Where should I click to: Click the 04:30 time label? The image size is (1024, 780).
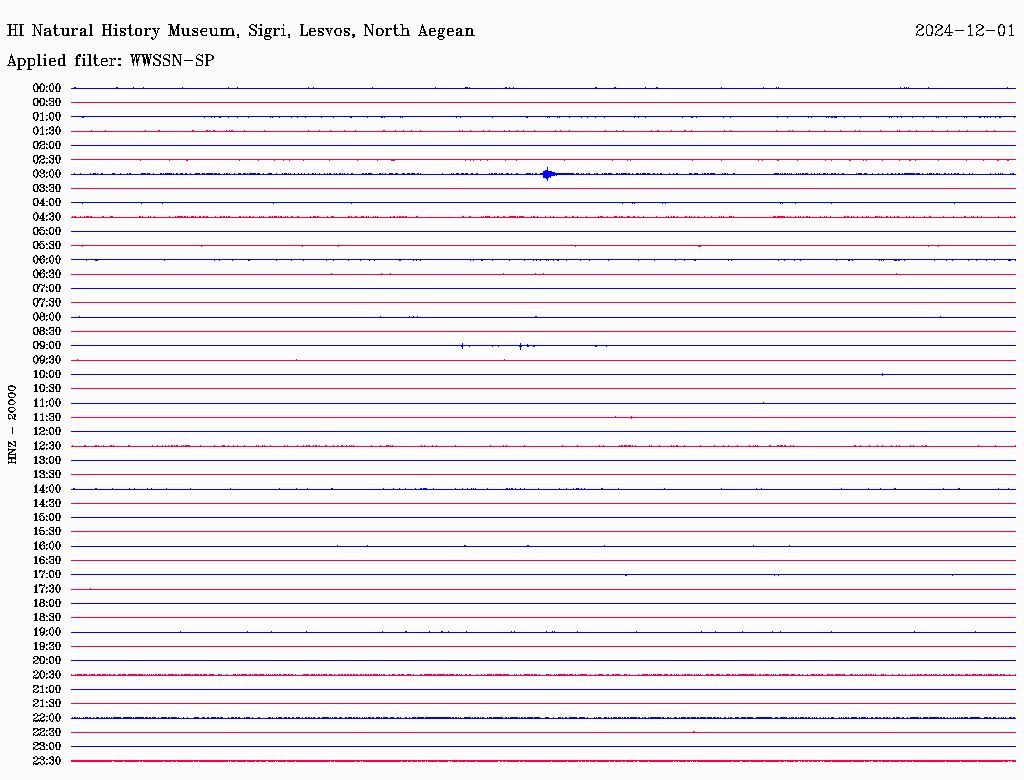[x=47, y=217]
